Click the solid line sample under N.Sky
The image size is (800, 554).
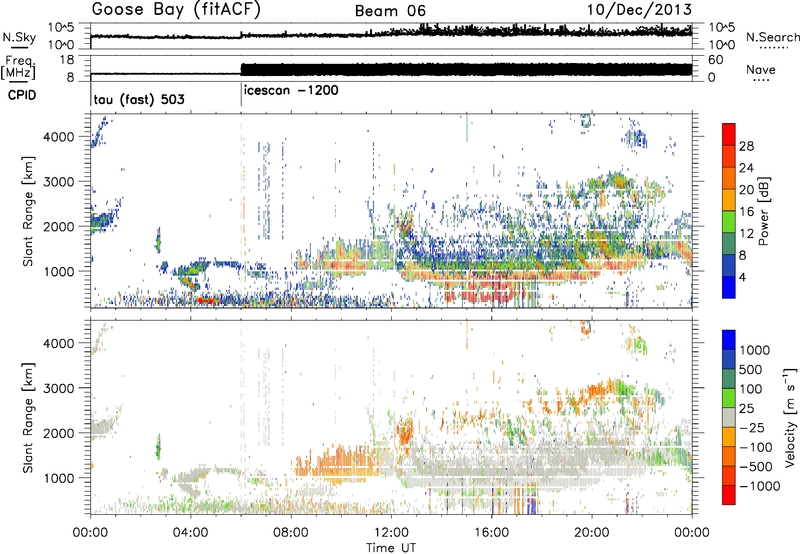click(19, 47)
